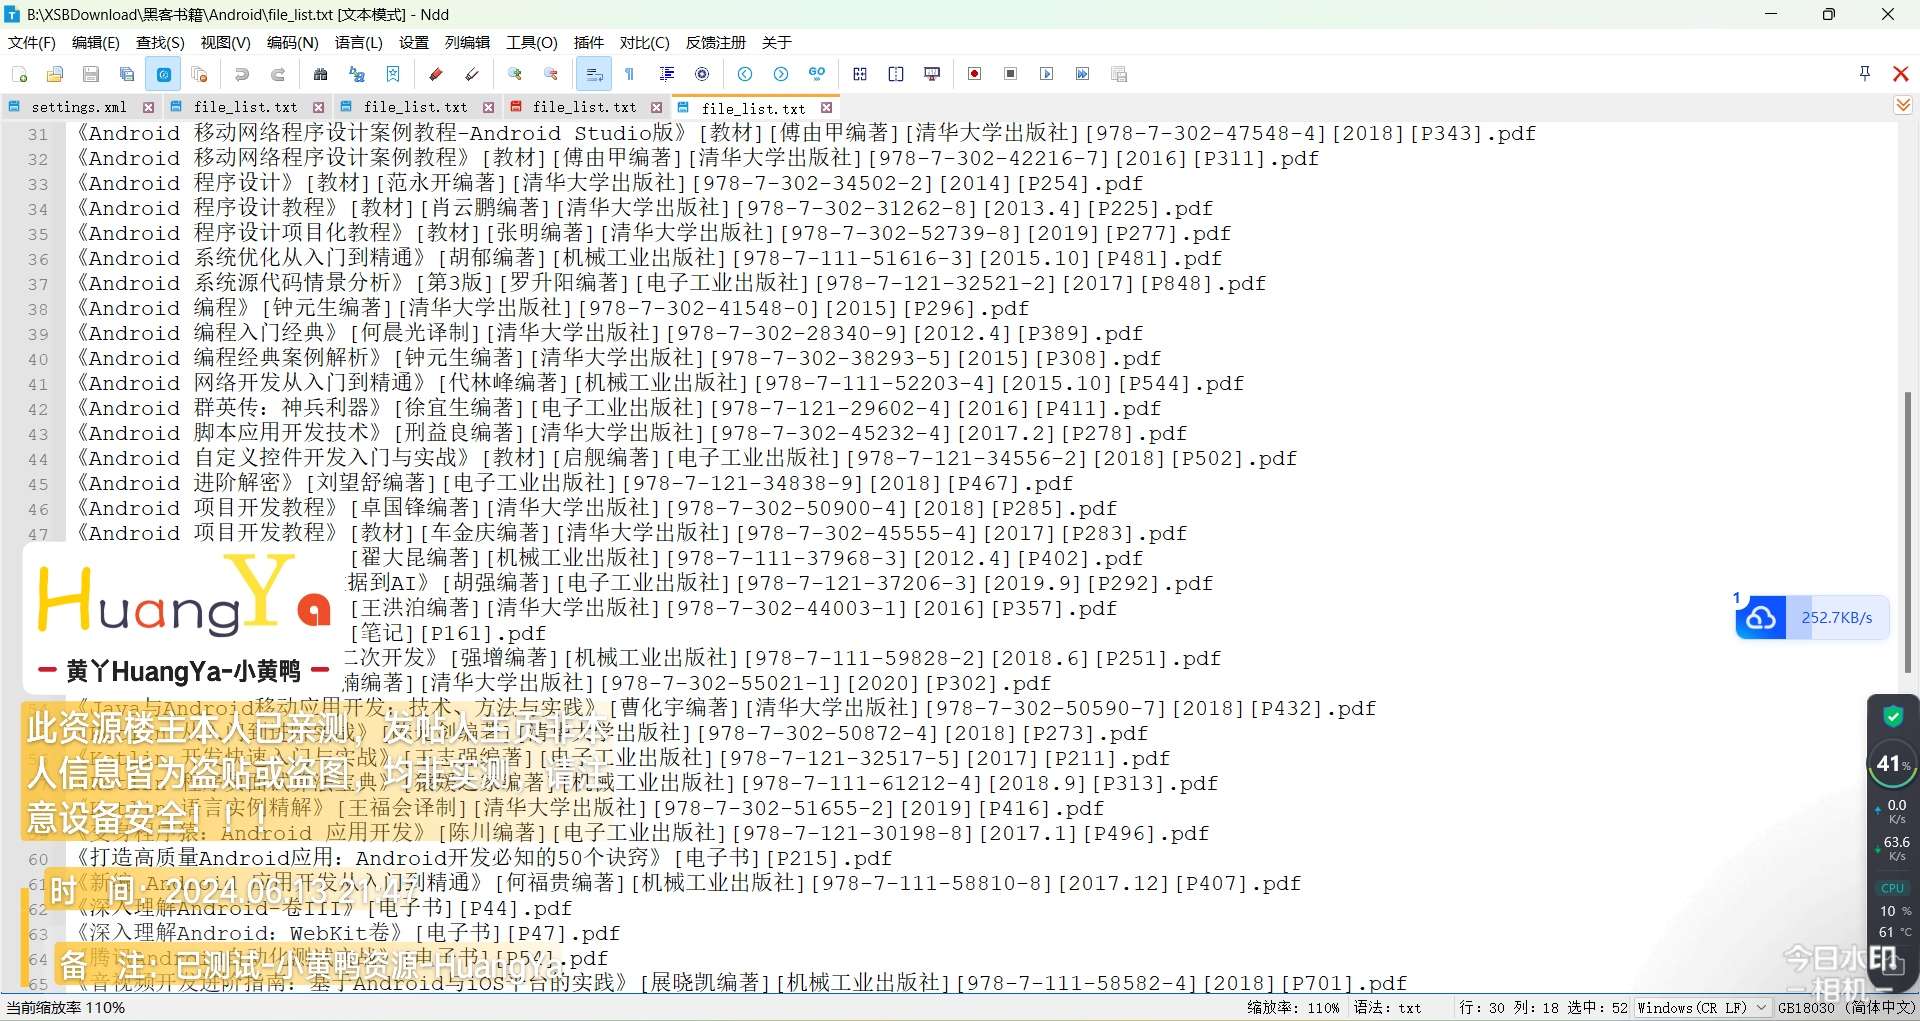Open the 查找(S) menu
The image size is (1920, 1021).
pyautogui.click(x=161, y=42)
